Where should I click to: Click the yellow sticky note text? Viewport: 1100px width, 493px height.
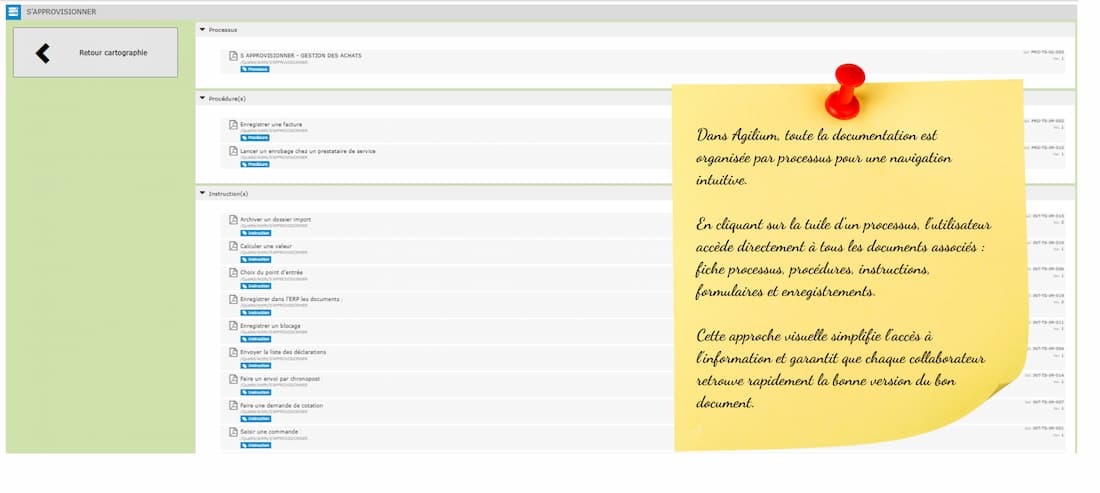[840, 270]
